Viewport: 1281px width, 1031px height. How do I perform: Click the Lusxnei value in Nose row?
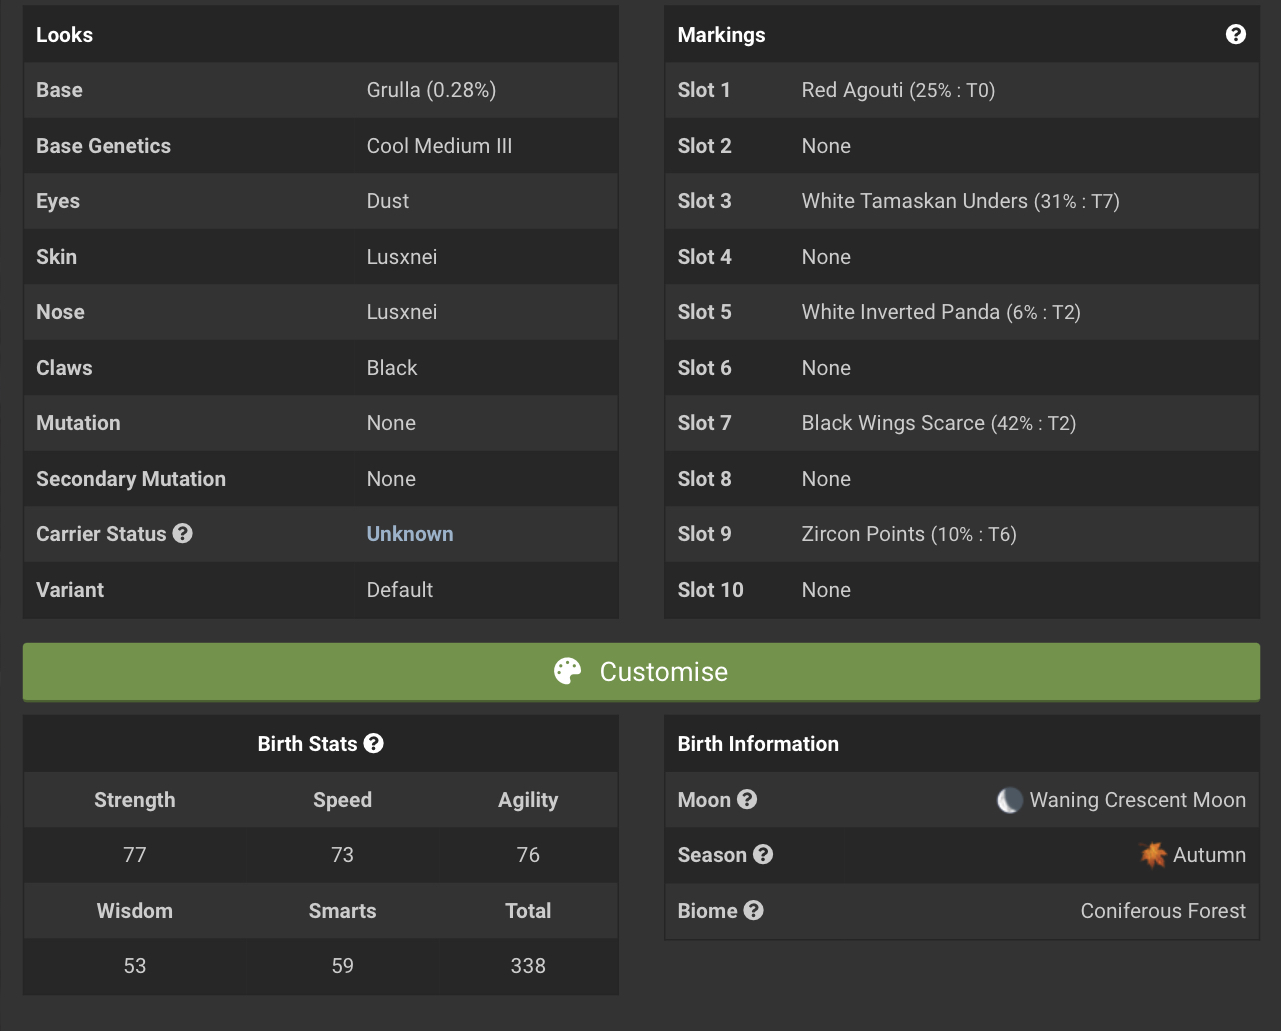point(402,312)
